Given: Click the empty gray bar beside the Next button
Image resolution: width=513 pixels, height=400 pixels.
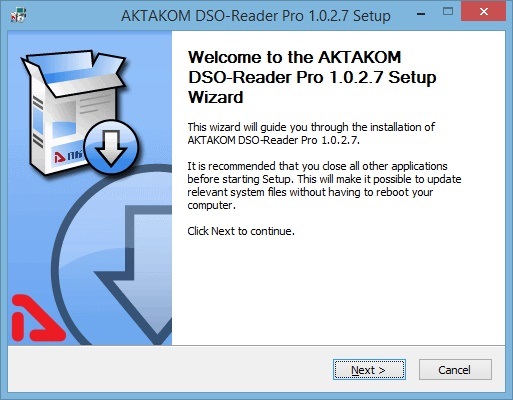Looking at the screenshot, I should [170, 369].
